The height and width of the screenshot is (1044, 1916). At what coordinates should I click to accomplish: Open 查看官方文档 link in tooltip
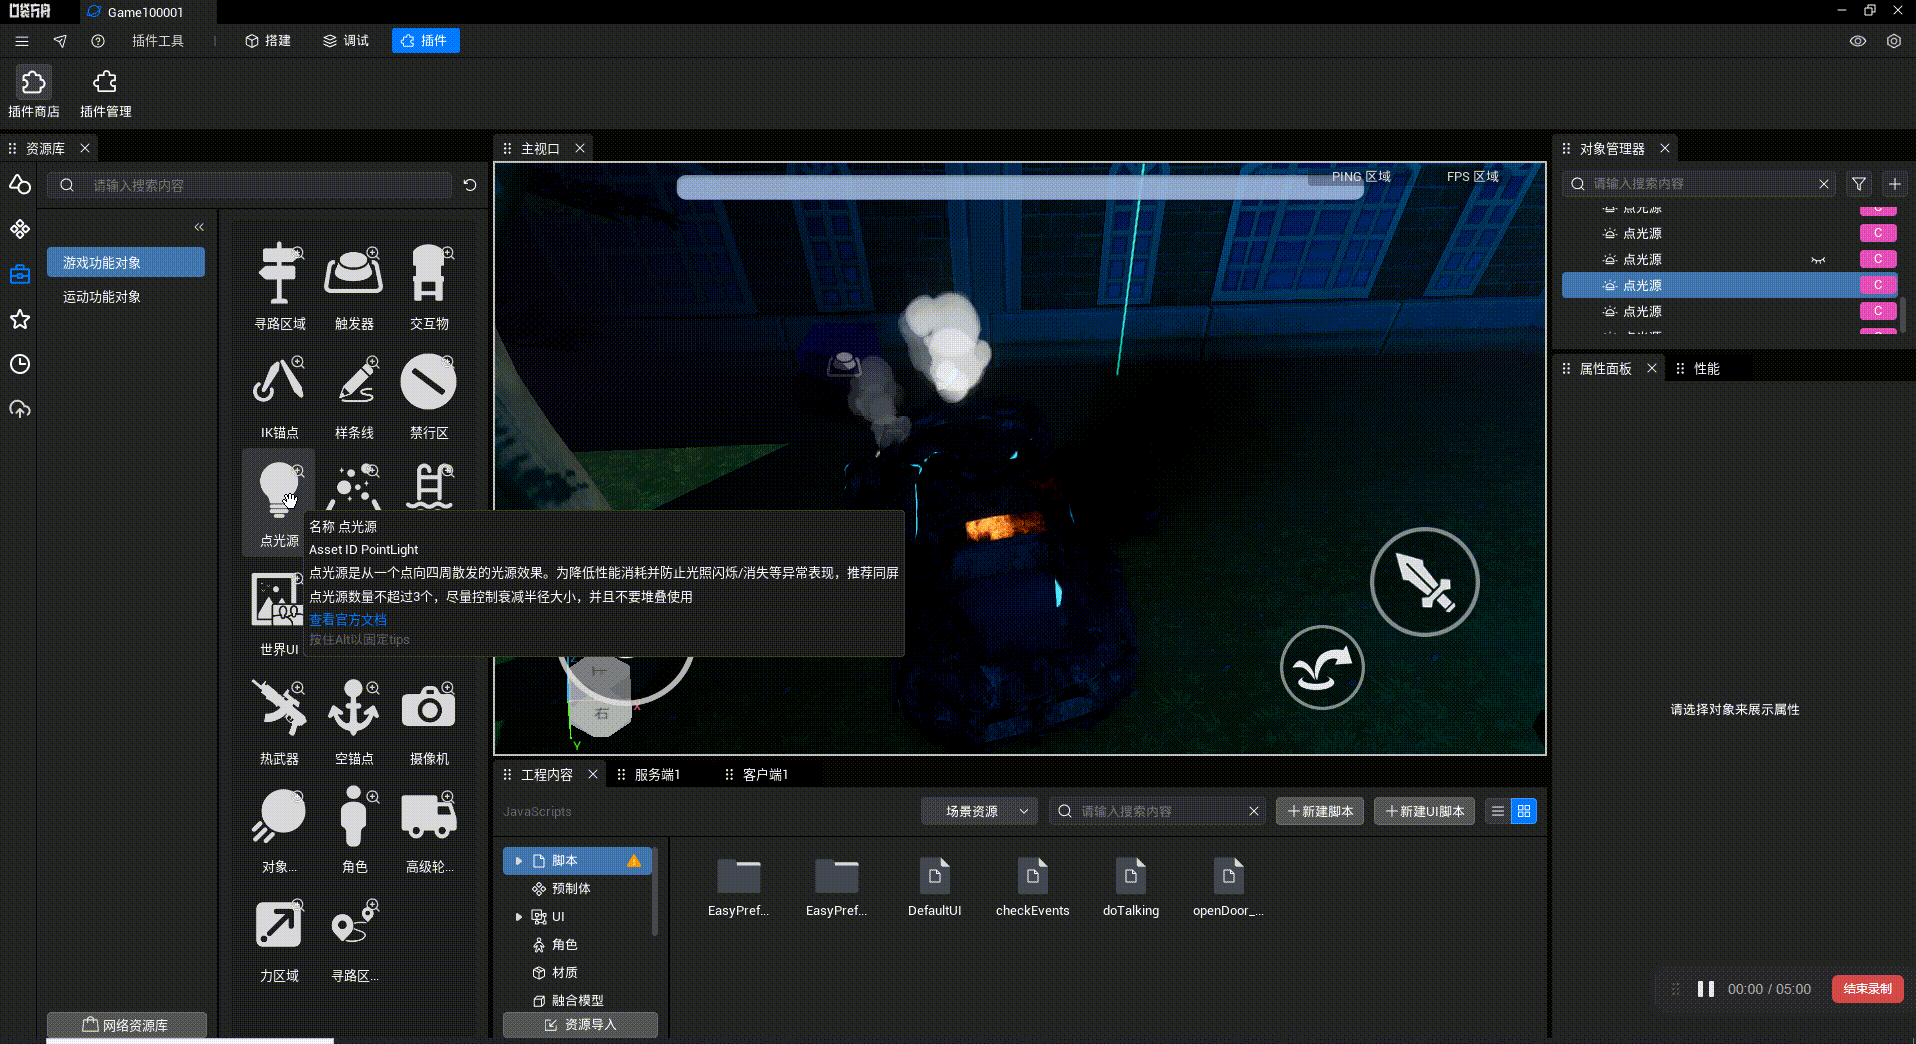[x=348, y=620]
